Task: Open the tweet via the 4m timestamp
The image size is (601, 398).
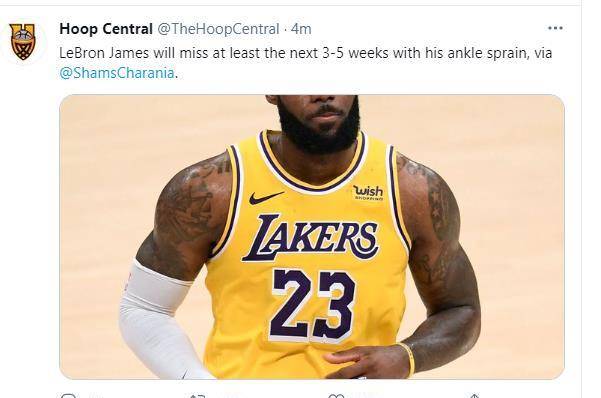Action: click(301, 29)
